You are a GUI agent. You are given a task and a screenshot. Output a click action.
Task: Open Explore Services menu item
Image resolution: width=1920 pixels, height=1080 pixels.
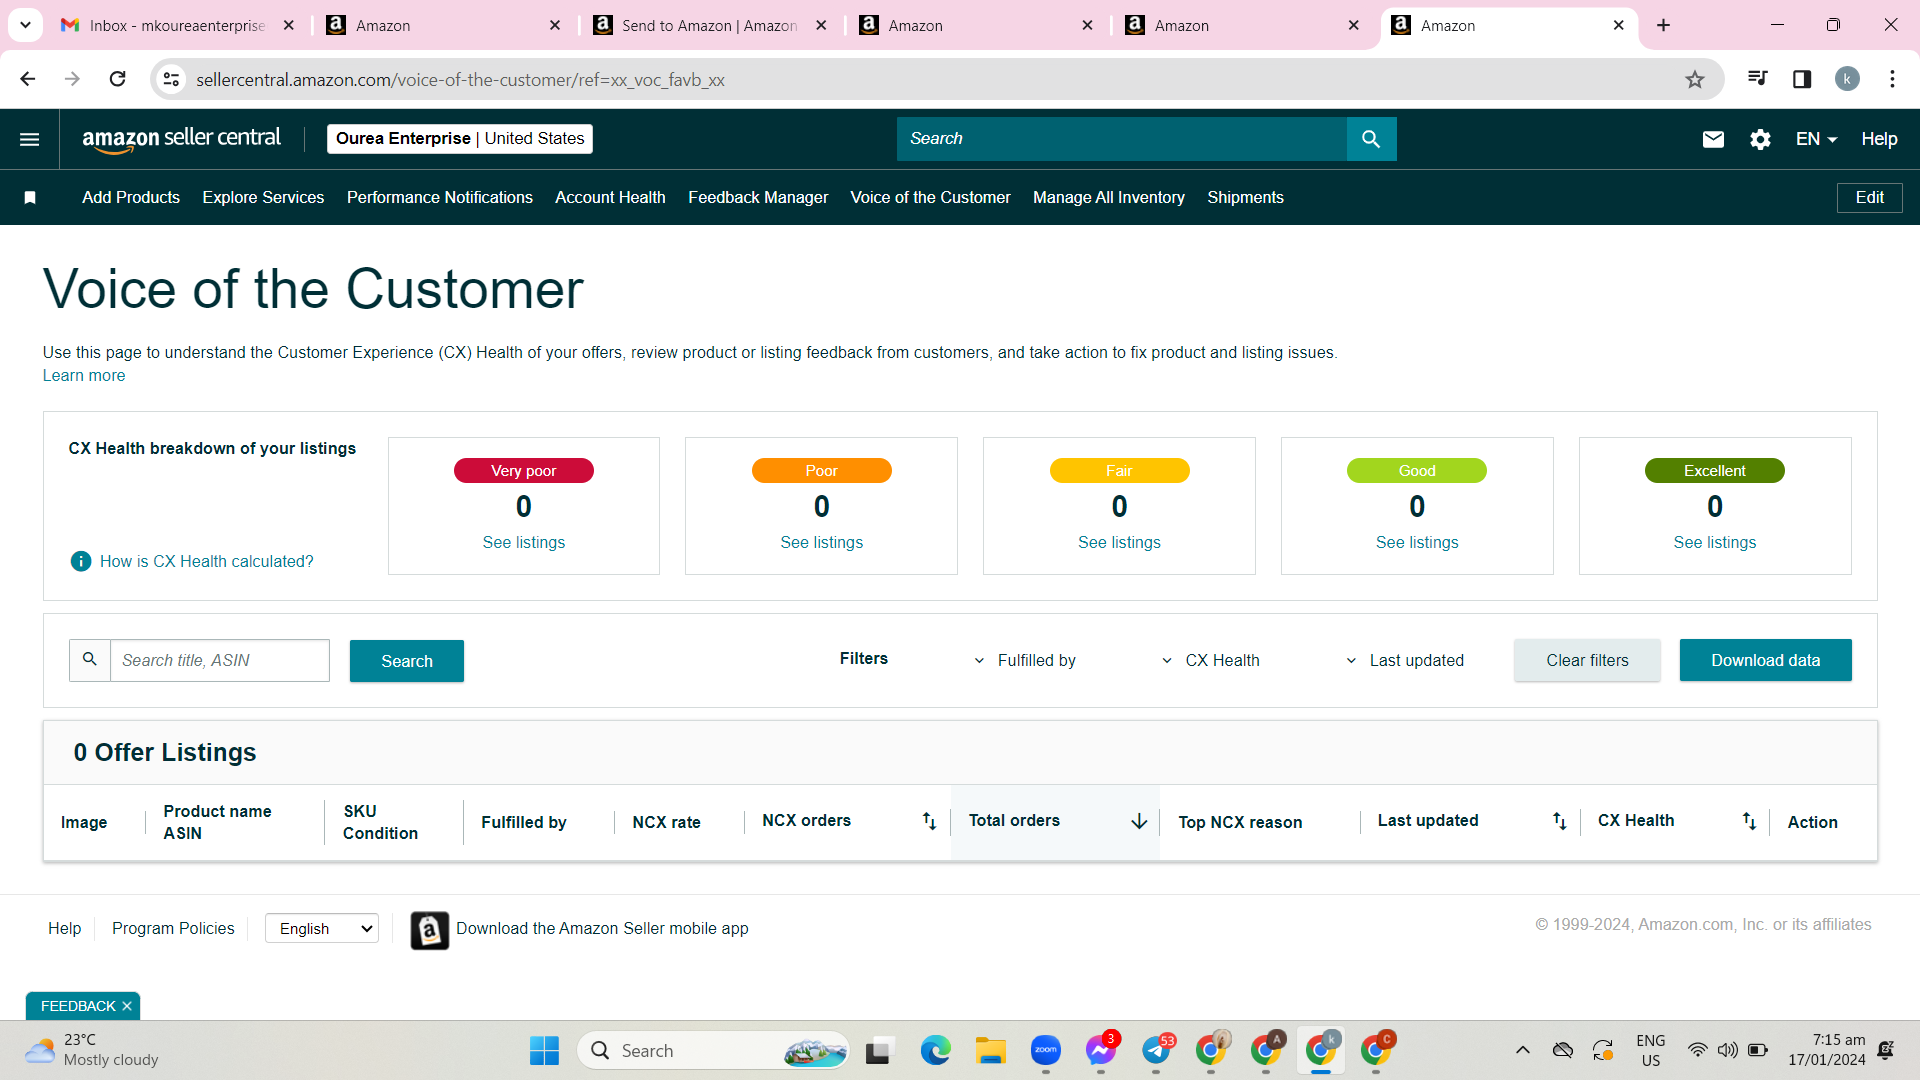tap(263, 198)
